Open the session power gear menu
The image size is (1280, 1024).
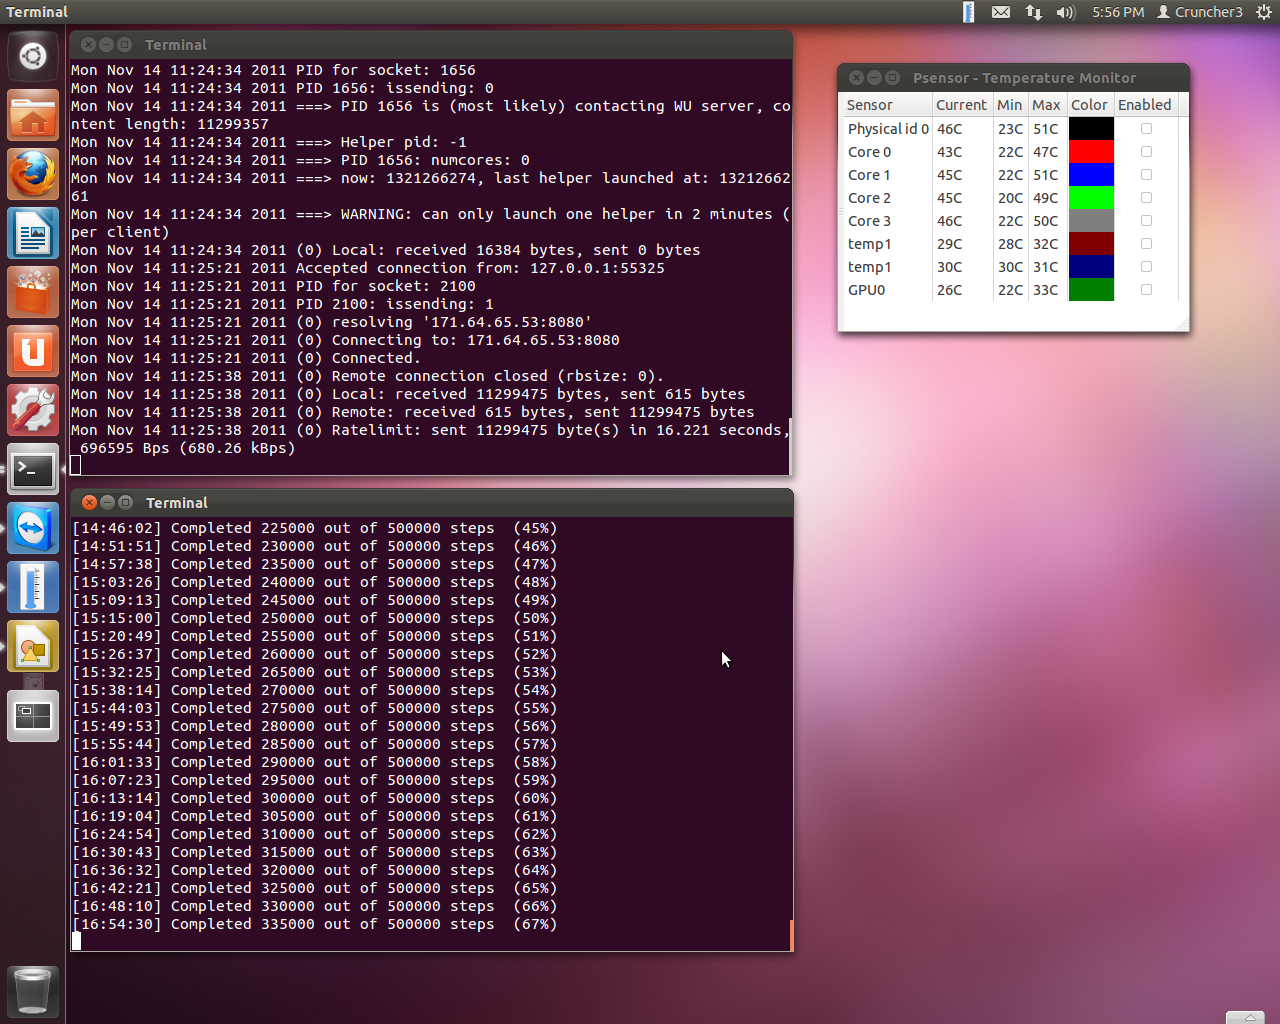(x=1264, y=12)
